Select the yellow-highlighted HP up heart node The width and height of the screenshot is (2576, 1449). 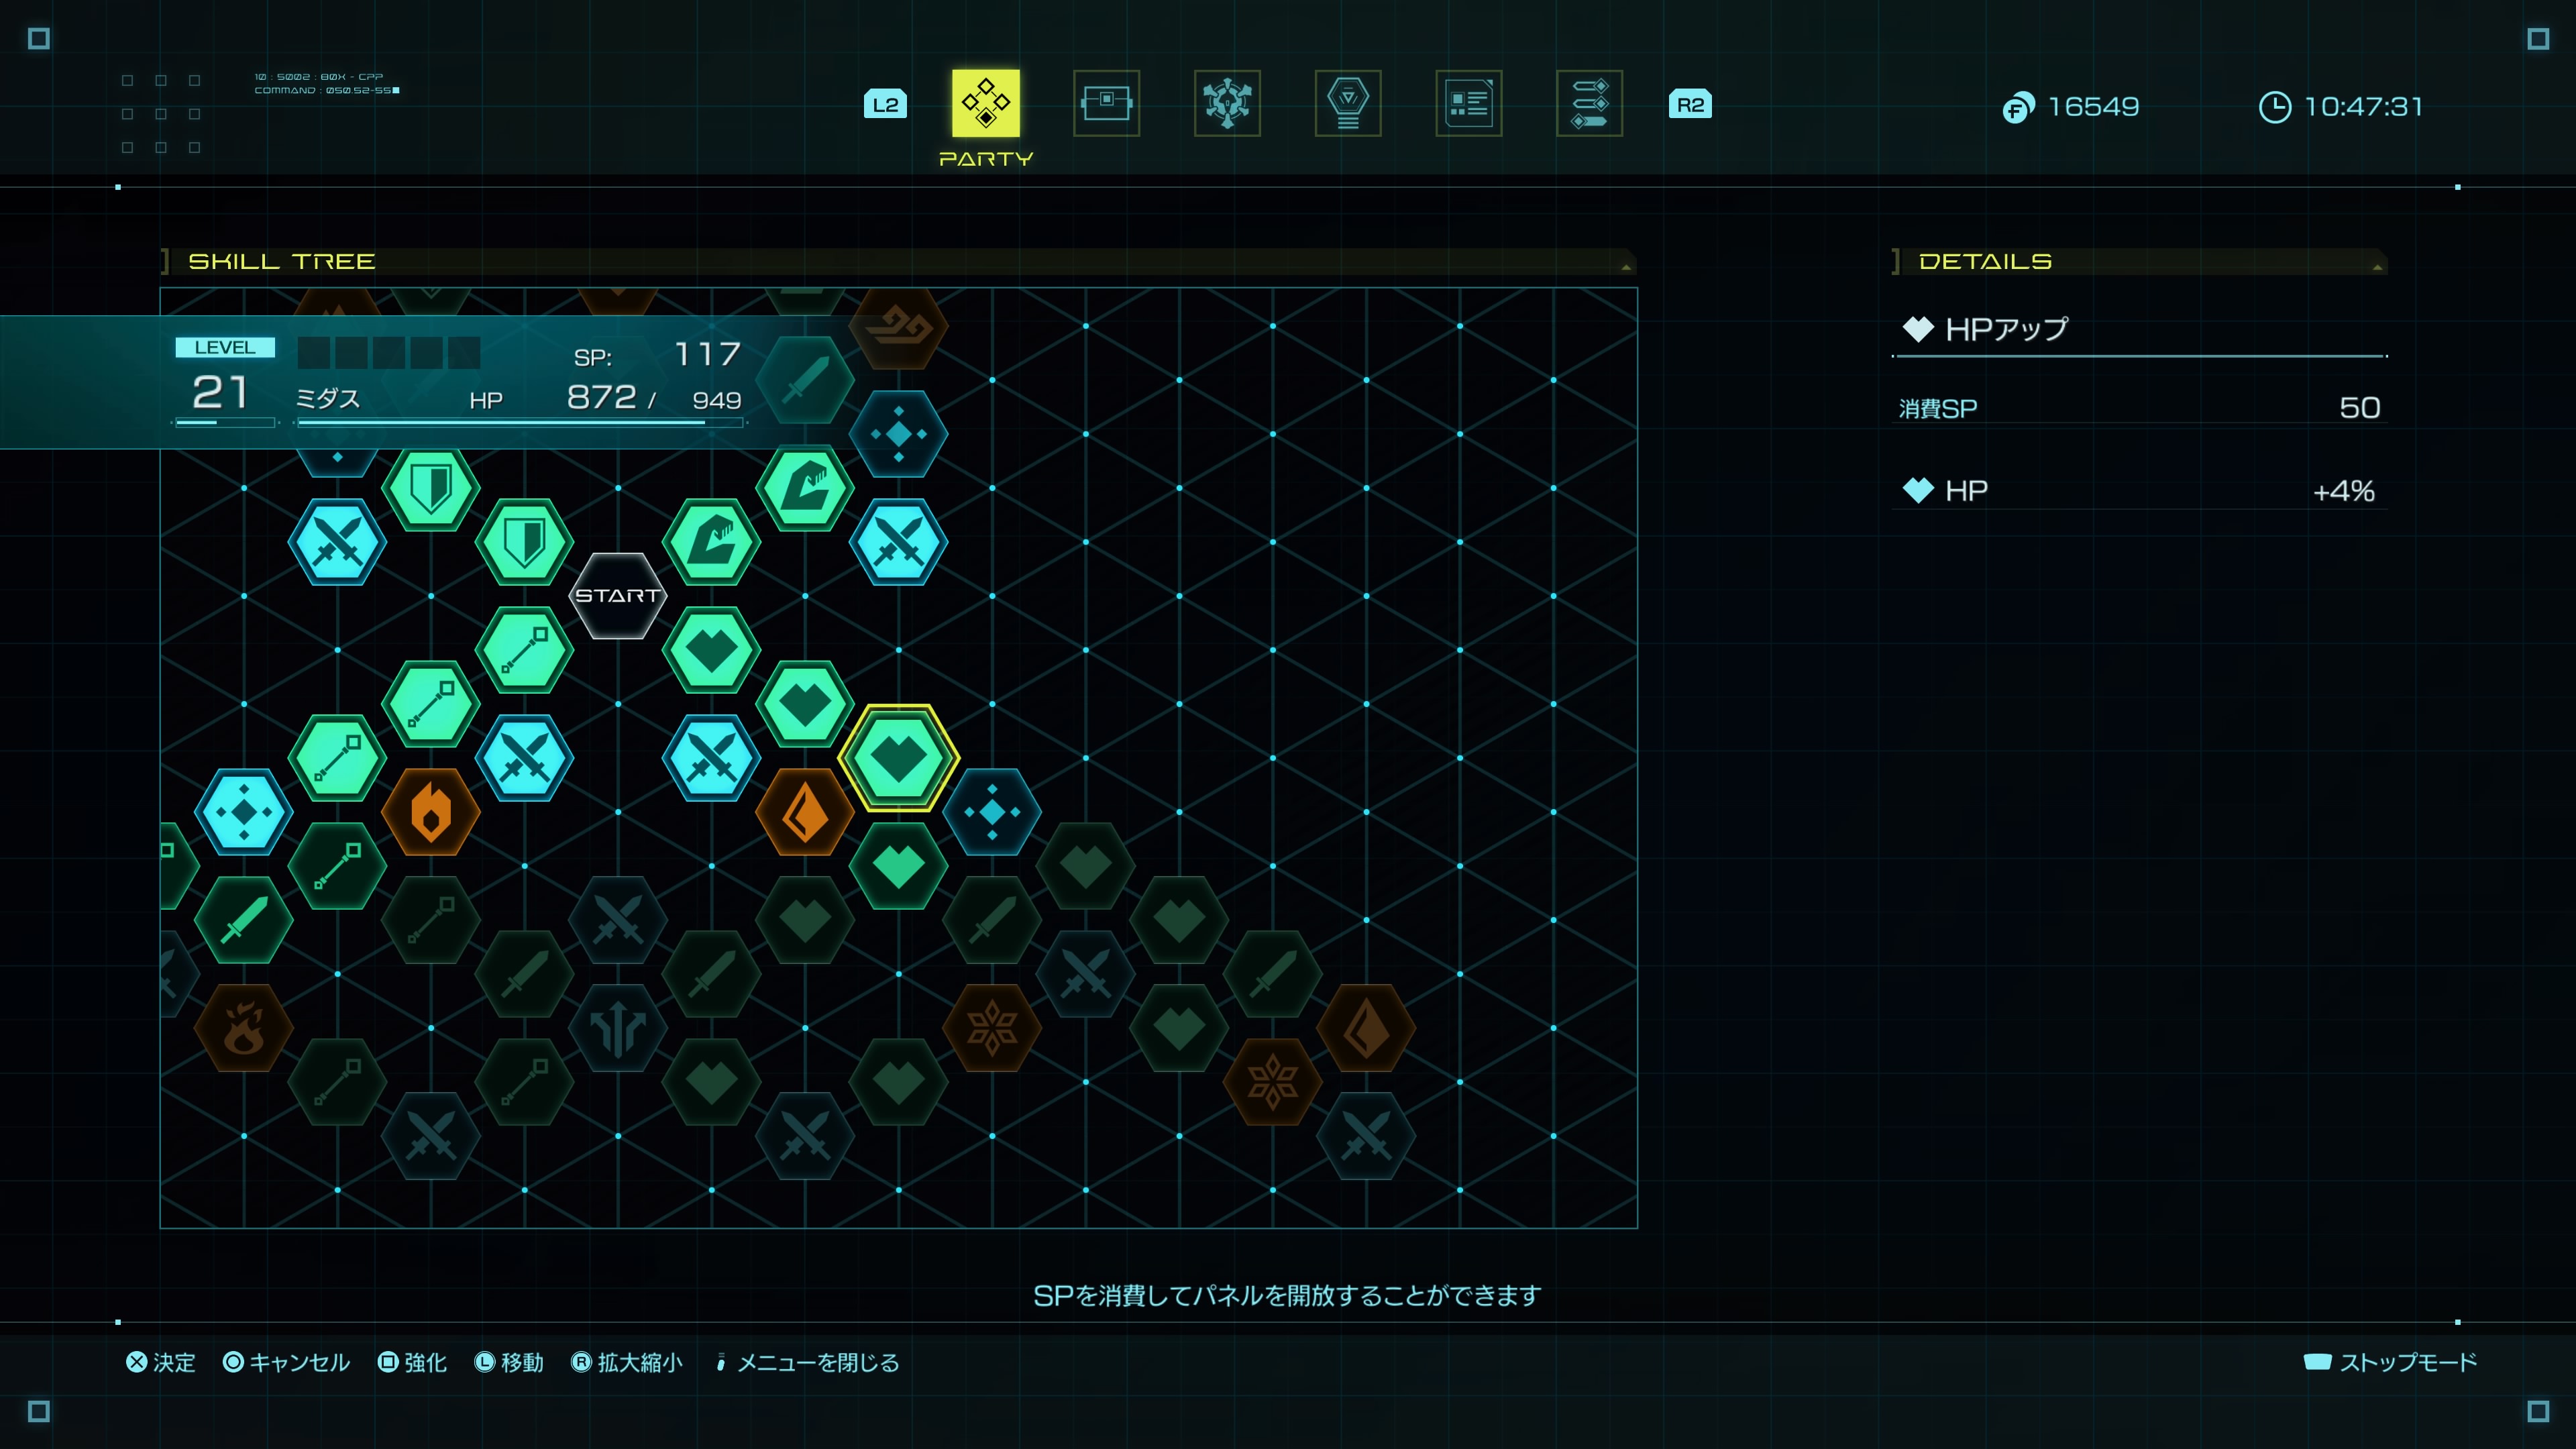[898, 757]
